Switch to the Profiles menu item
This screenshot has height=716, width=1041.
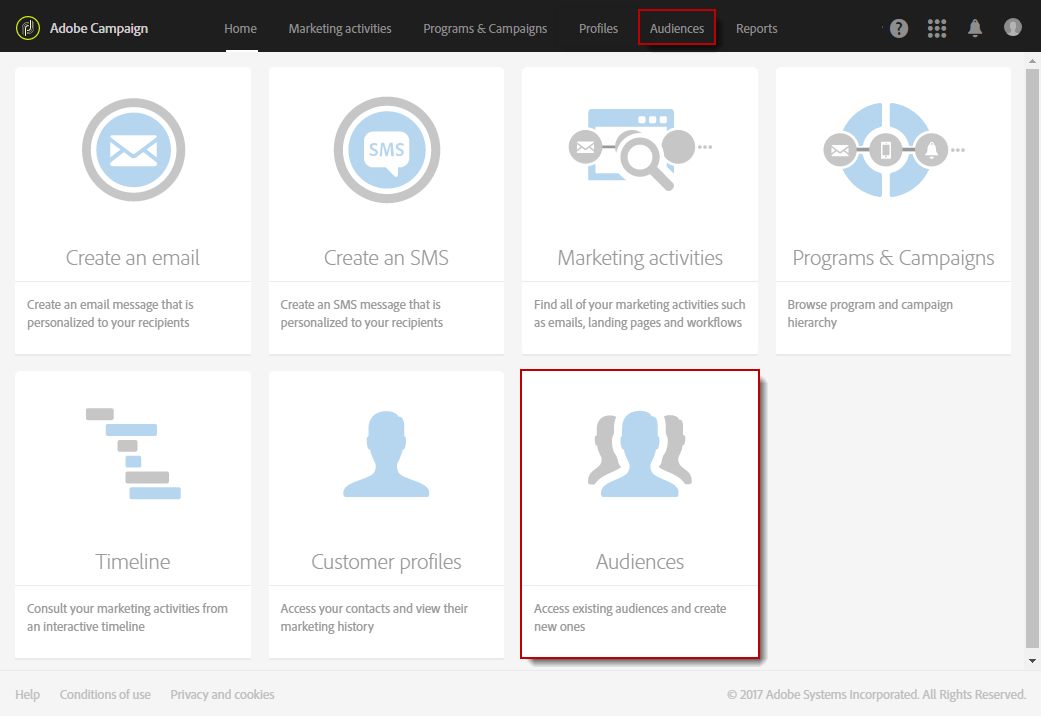(598, 28)
